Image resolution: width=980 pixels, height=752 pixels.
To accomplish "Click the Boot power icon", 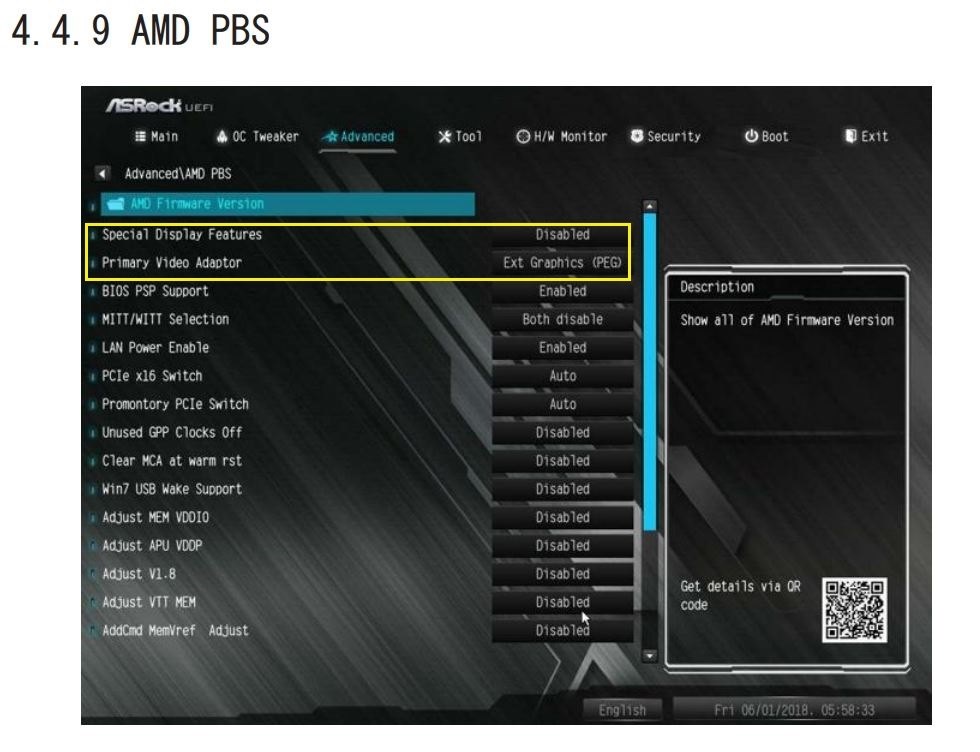I will (x=751, y=136).
